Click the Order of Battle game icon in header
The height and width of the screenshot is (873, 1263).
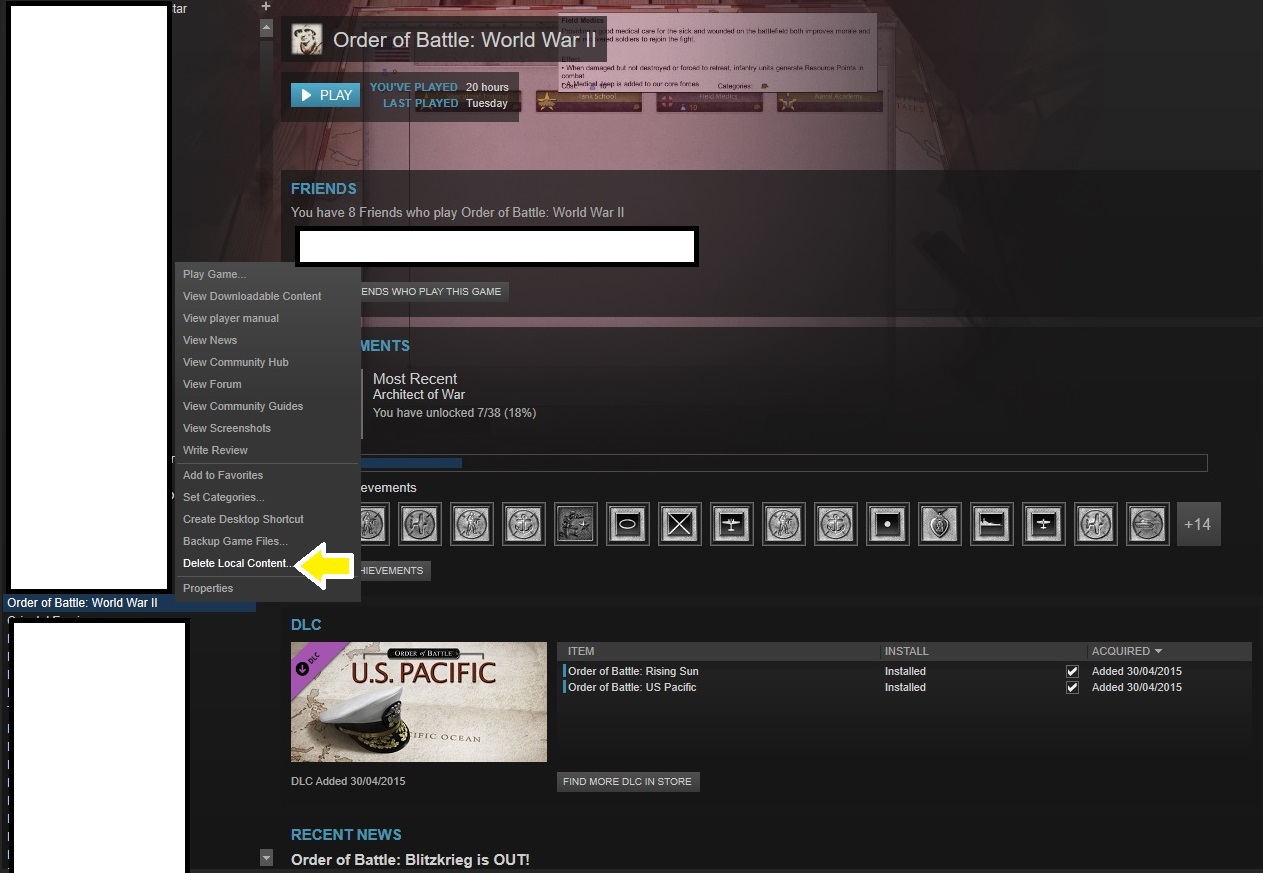click(307, 40)
